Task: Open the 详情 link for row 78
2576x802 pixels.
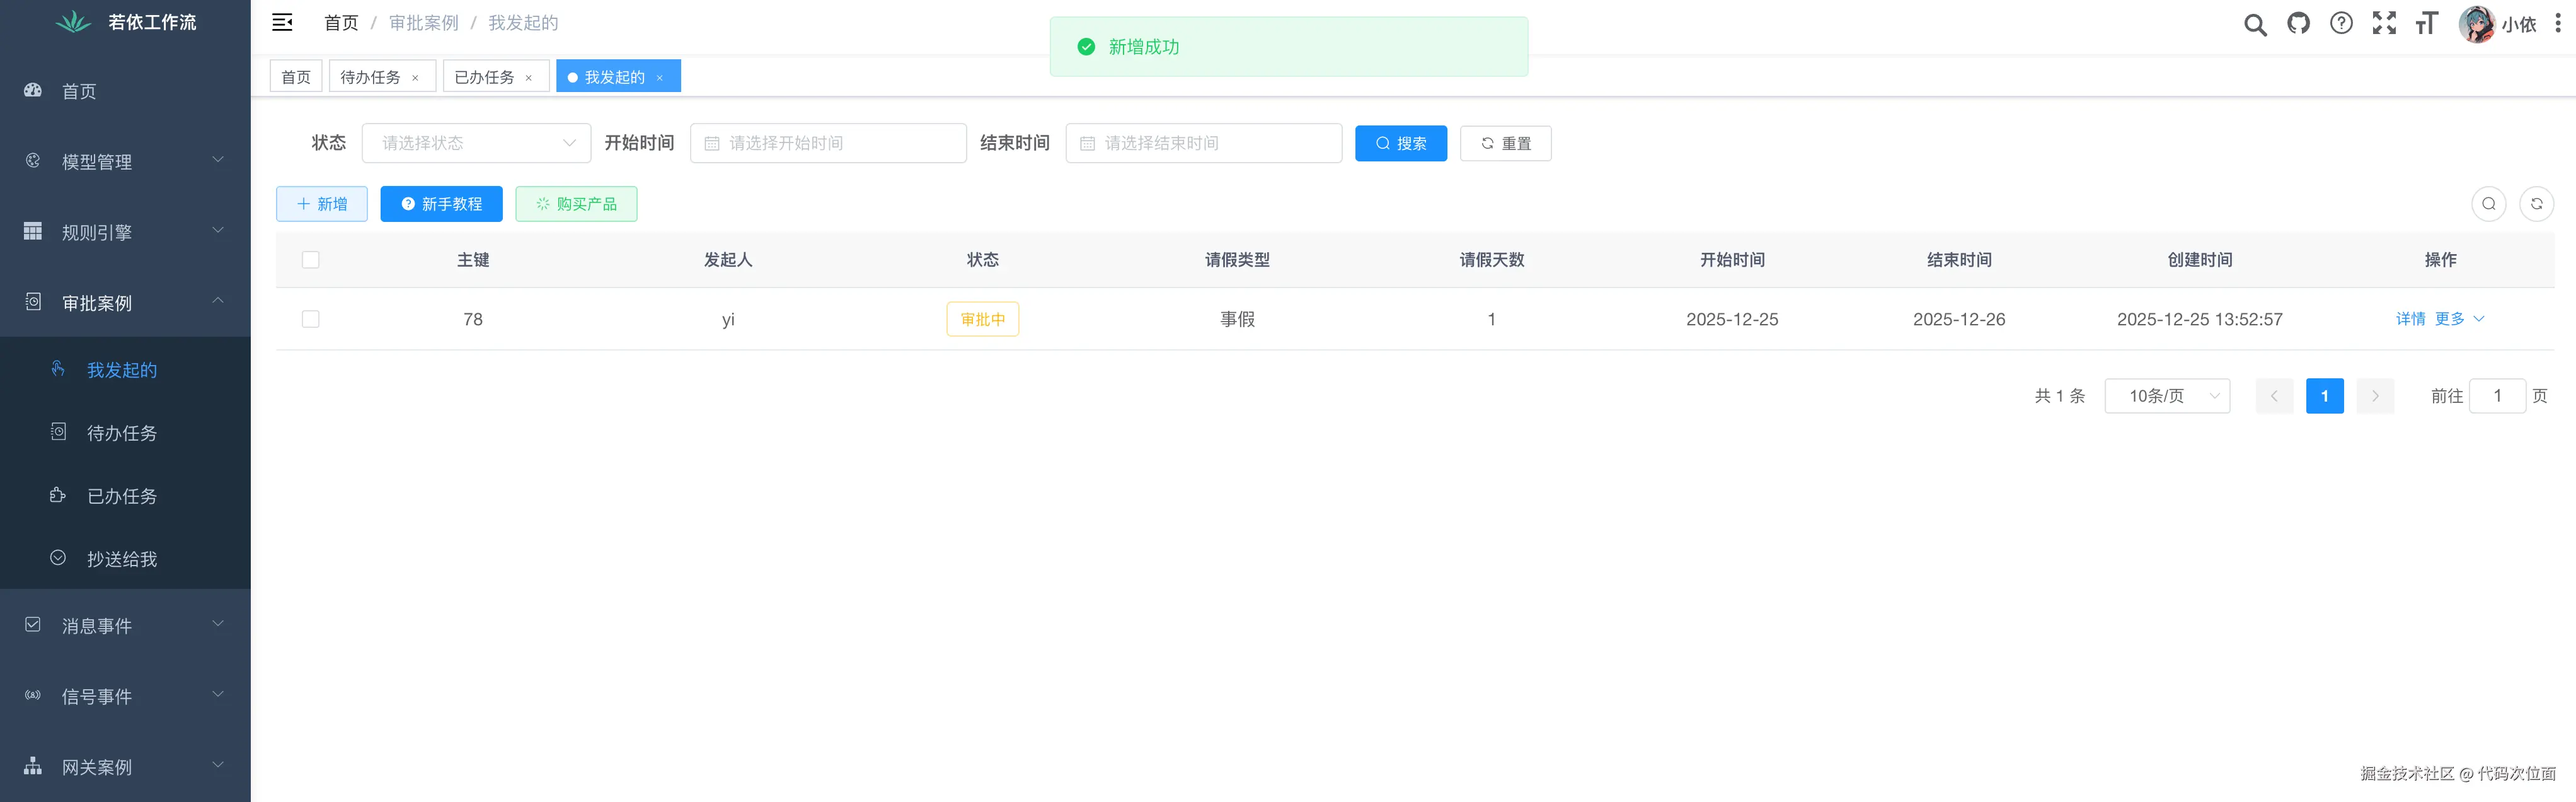Action: 2410,319
